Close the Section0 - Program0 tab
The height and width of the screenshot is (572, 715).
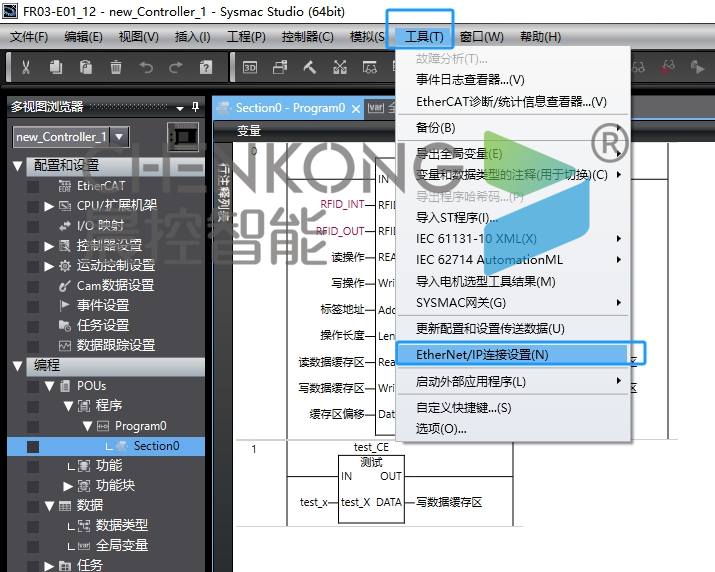355,108
